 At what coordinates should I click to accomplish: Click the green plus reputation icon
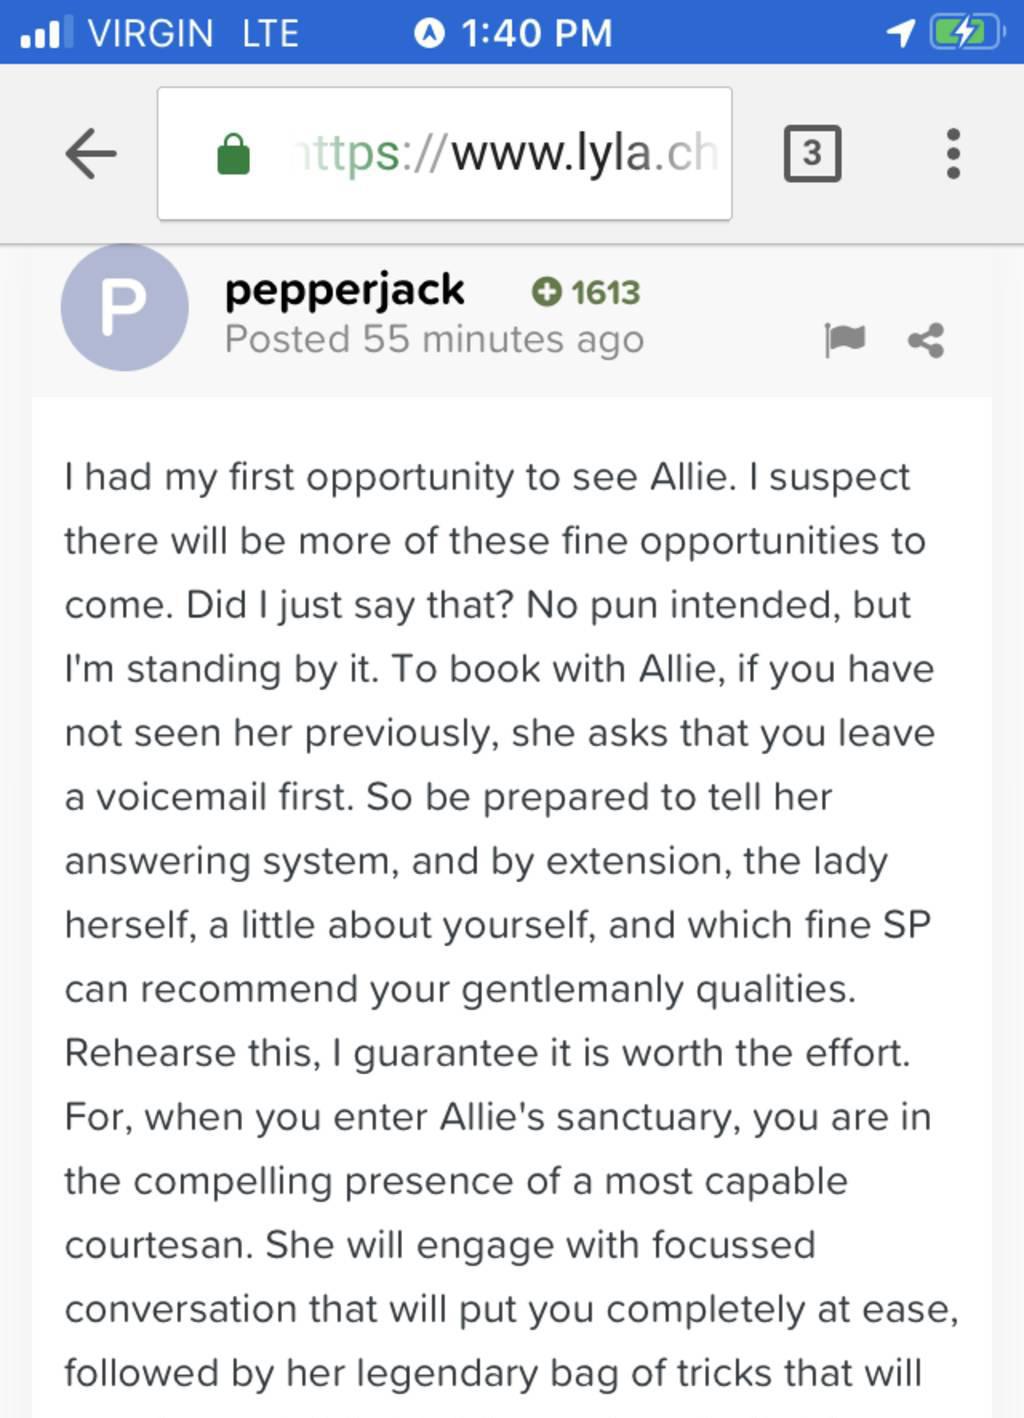point(546,292)
